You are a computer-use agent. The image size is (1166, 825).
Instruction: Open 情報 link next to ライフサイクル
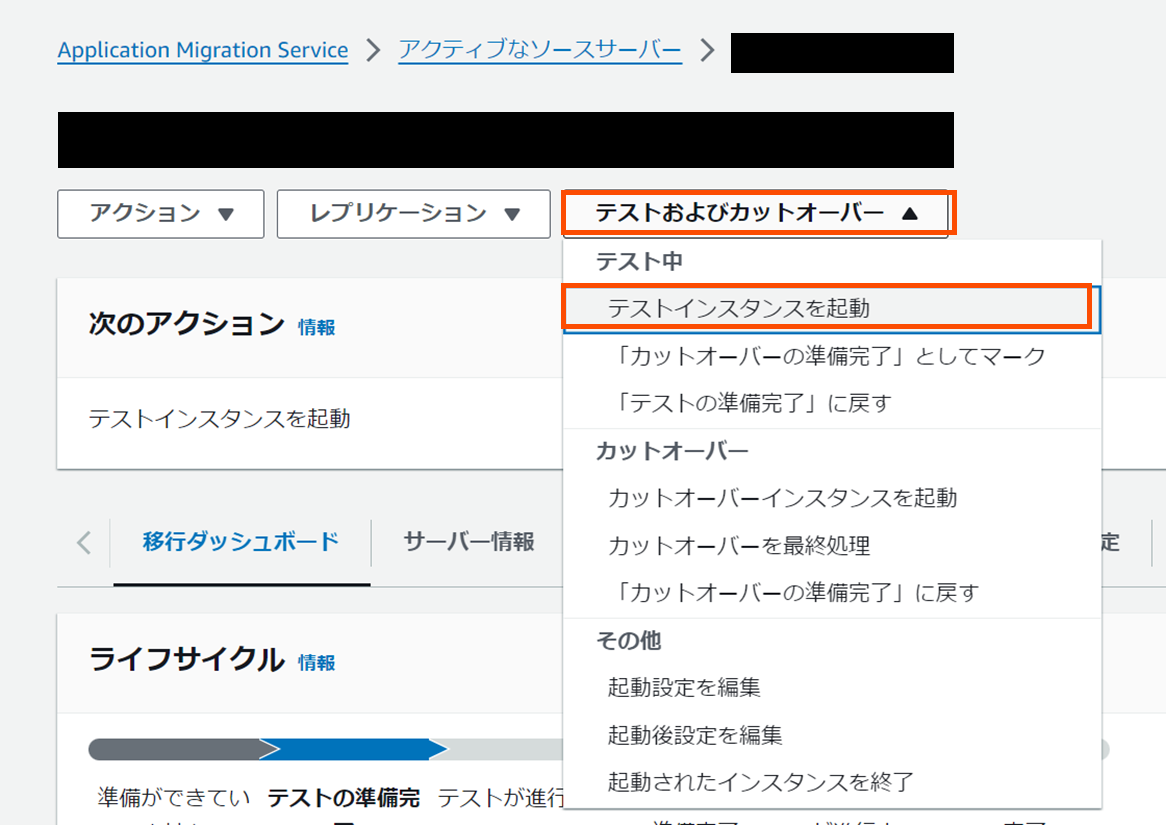[x=317, y=662]
